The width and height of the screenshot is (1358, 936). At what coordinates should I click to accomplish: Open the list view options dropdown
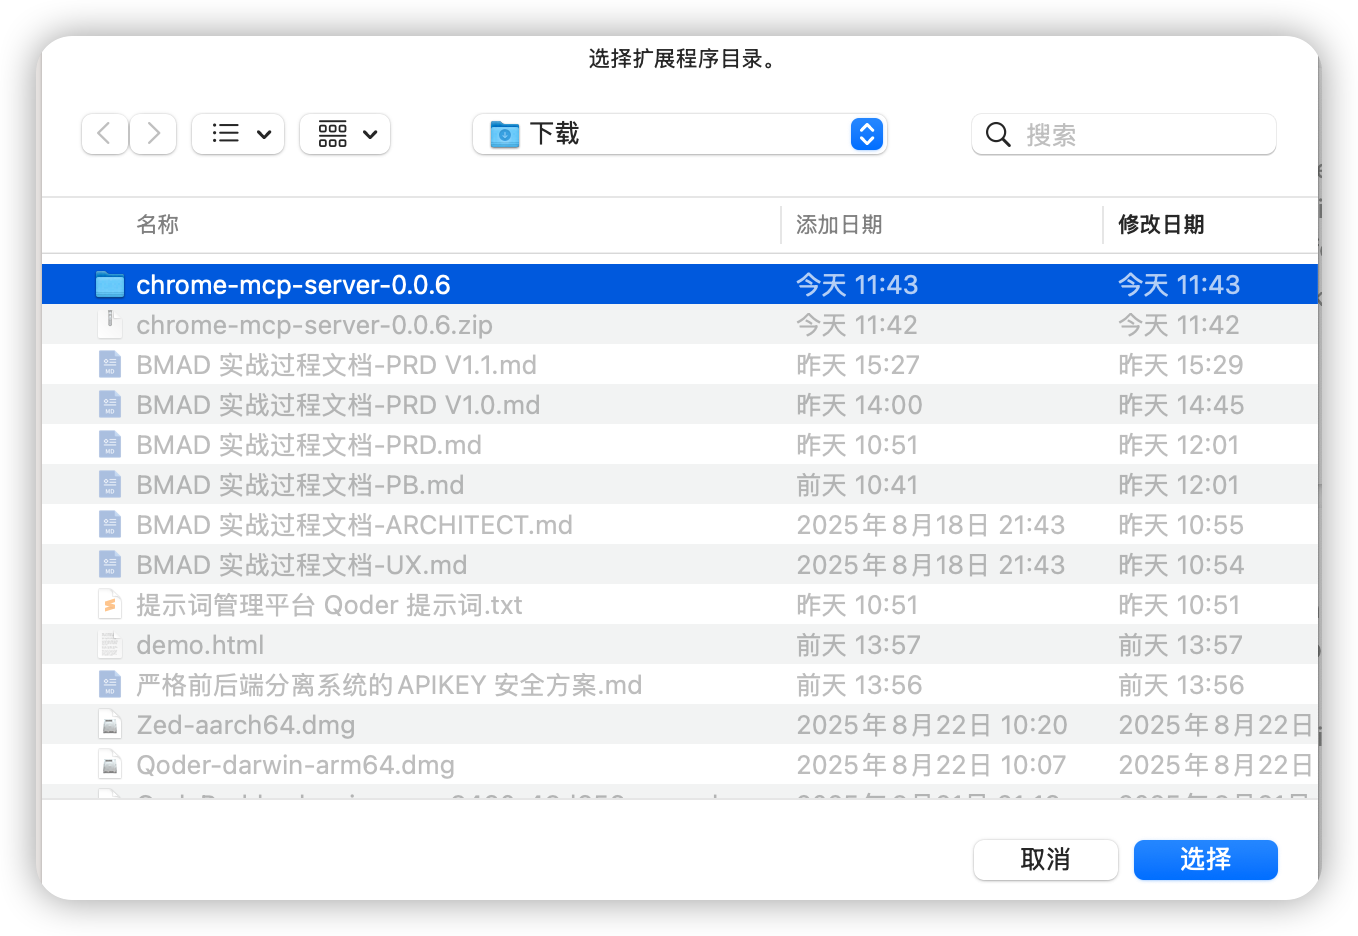(x=238, y=134)
